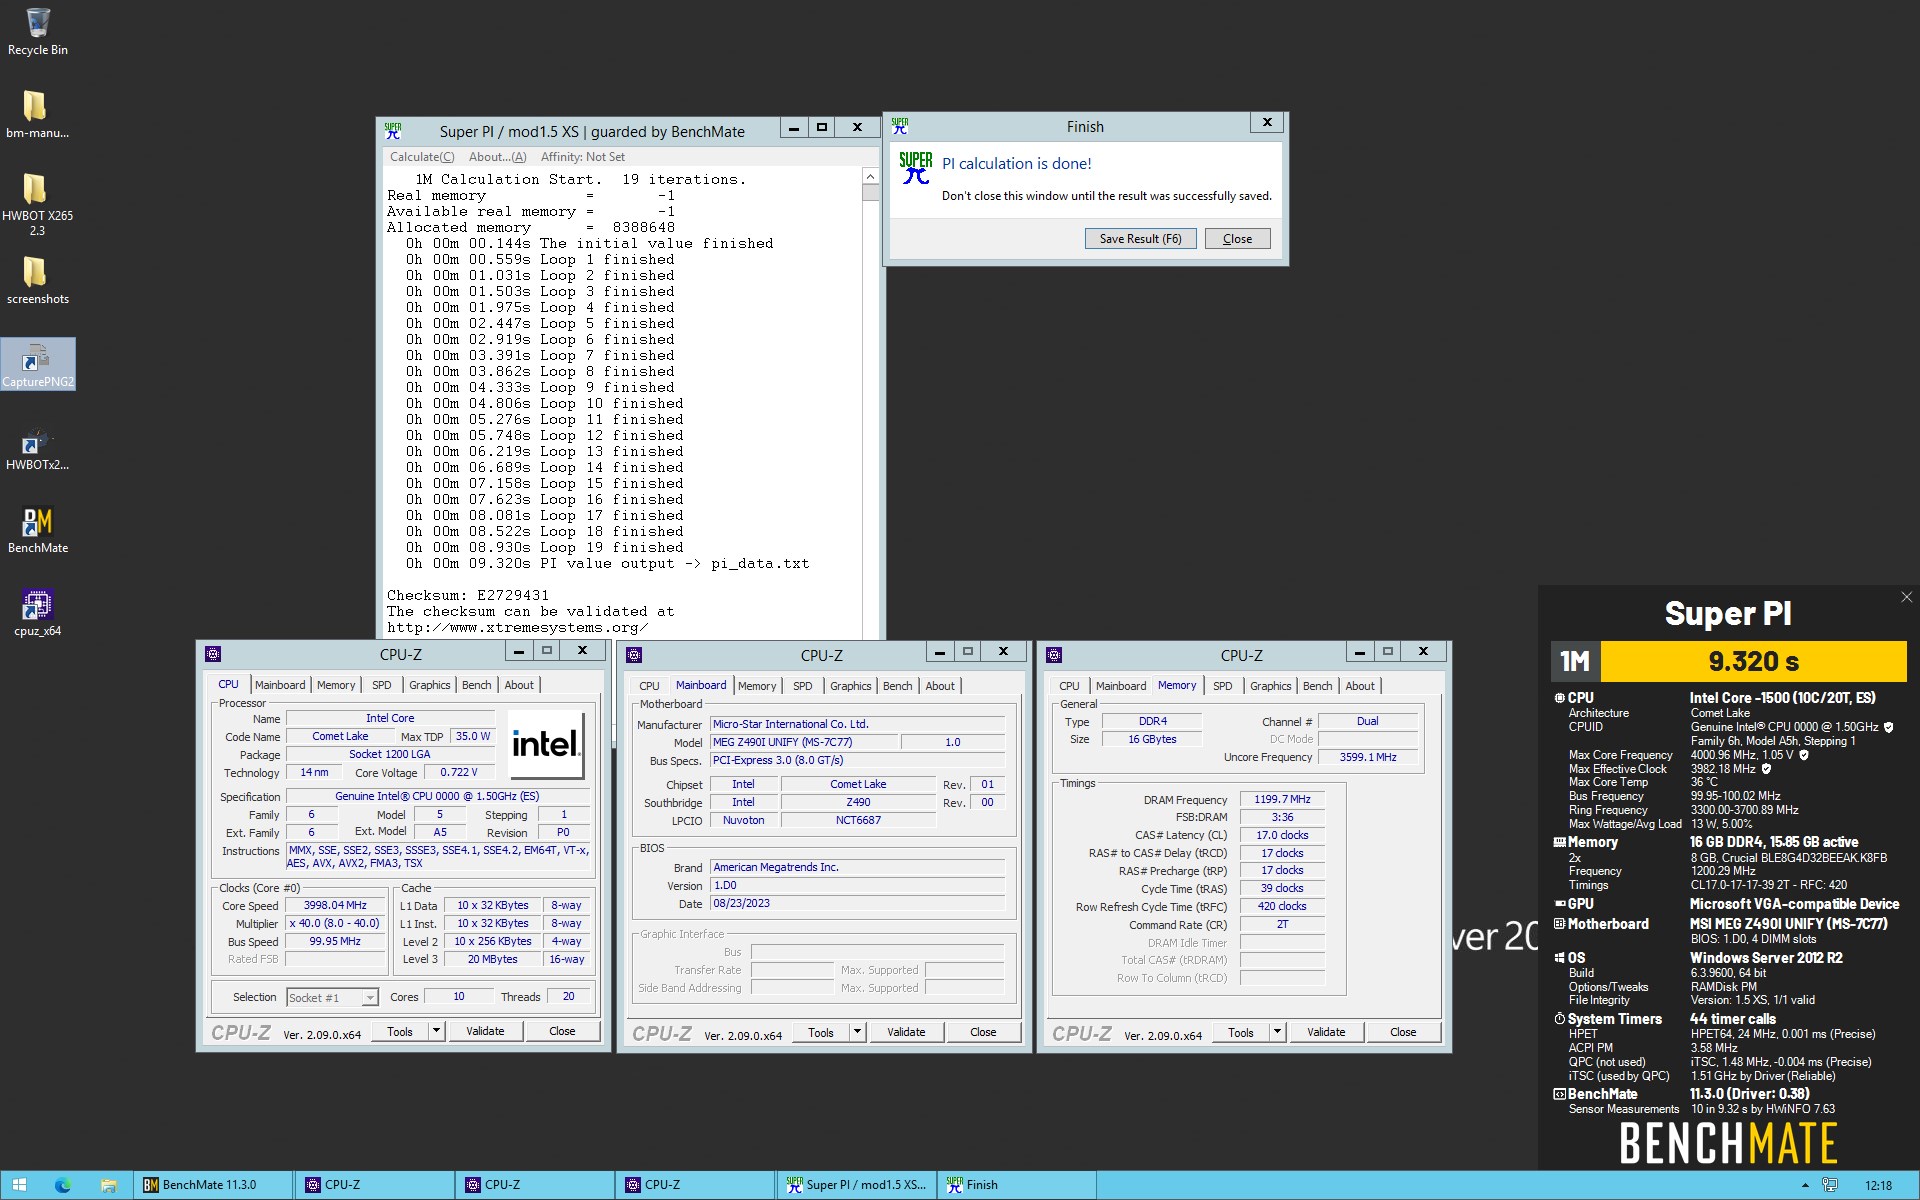Click Multiplier value x 40.0 (8.0 - 40.0)

pyautogui.click(x=335, y=924)
